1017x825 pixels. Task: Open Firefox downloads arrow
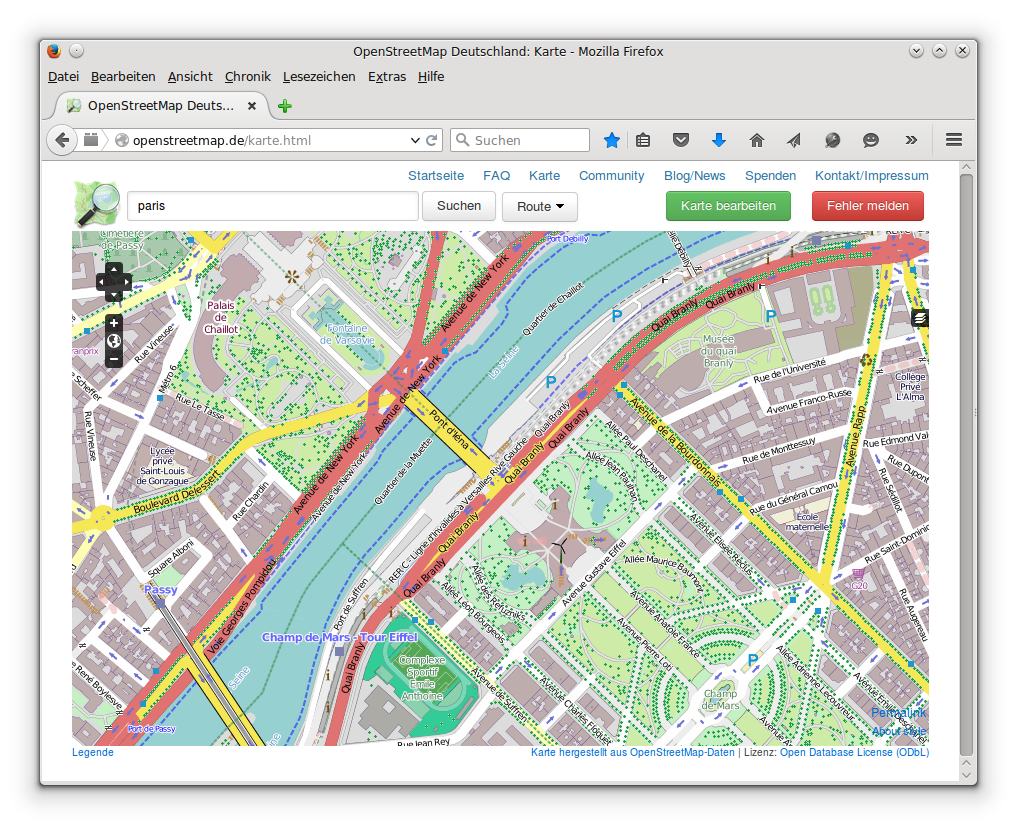[718, 141]
